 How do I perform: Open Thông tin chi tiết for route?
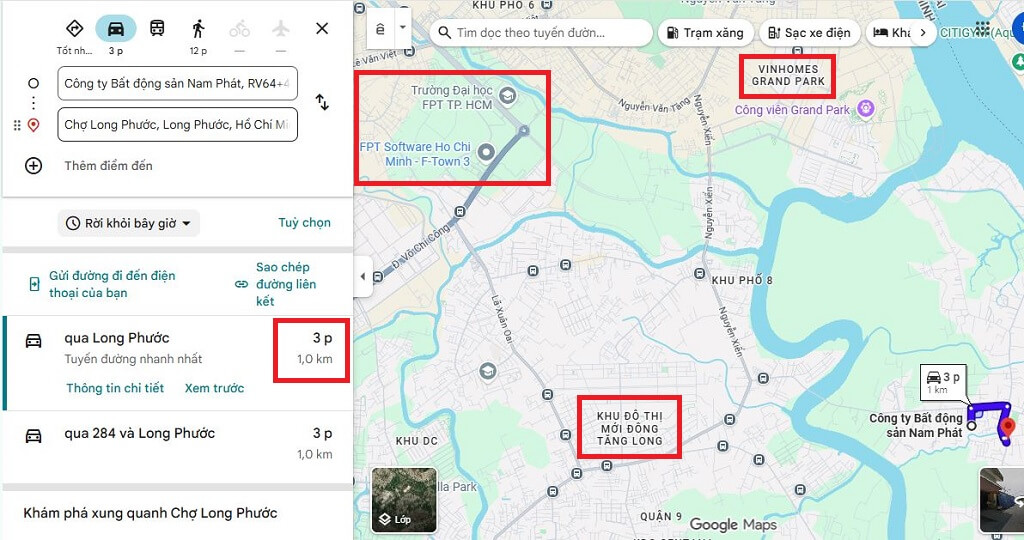click(x=115, y=388)
